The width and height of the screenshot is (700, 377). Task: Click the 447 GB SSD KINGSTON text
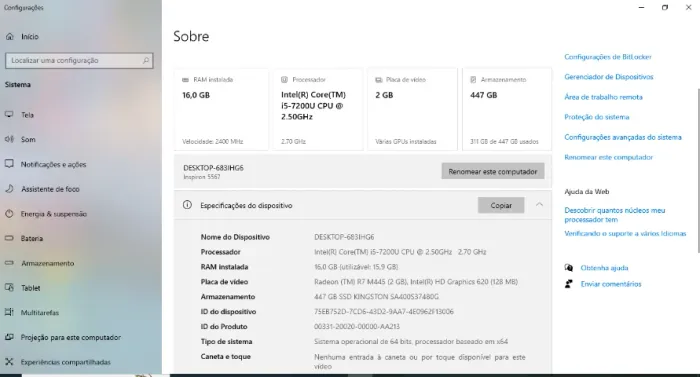tap(376, 297)
